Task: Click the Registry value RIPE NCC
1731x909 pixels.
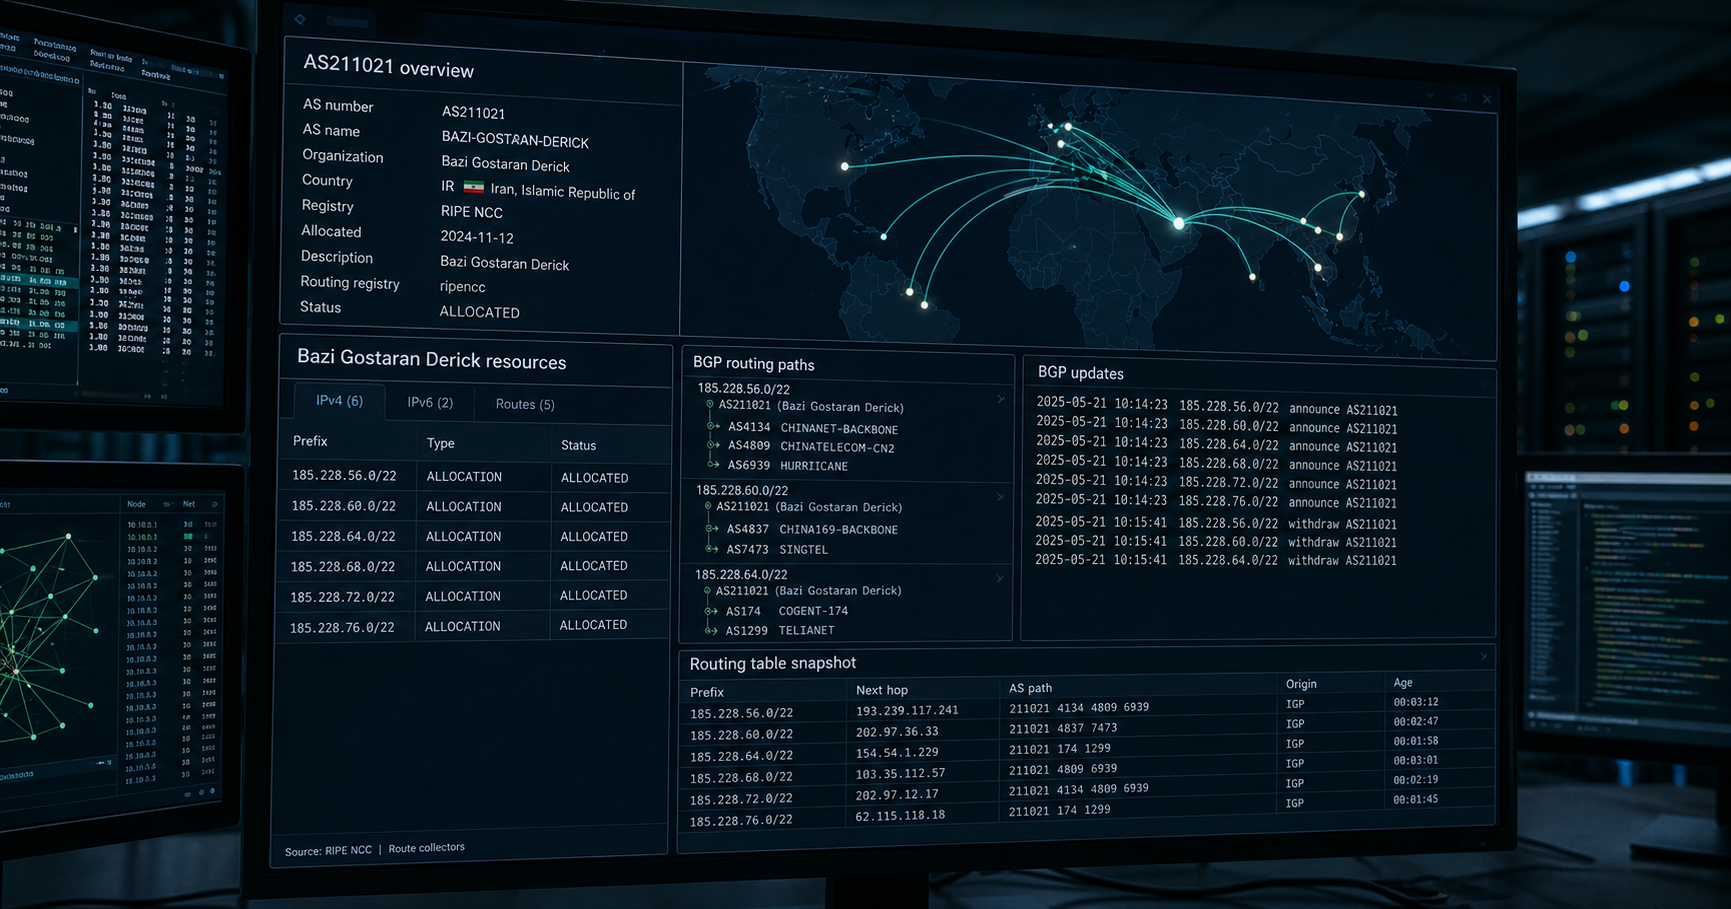Action: coord(472,212)
